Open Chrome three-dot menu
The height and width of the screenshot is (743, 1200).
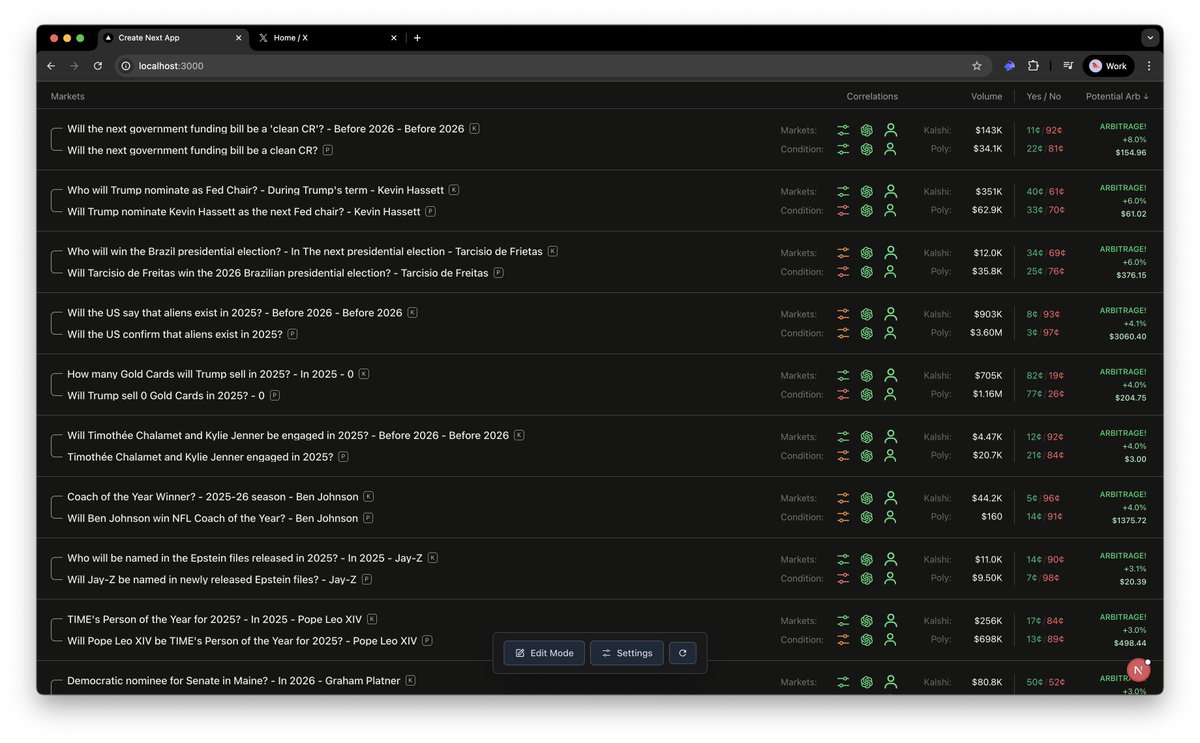tap(1148, 66)
